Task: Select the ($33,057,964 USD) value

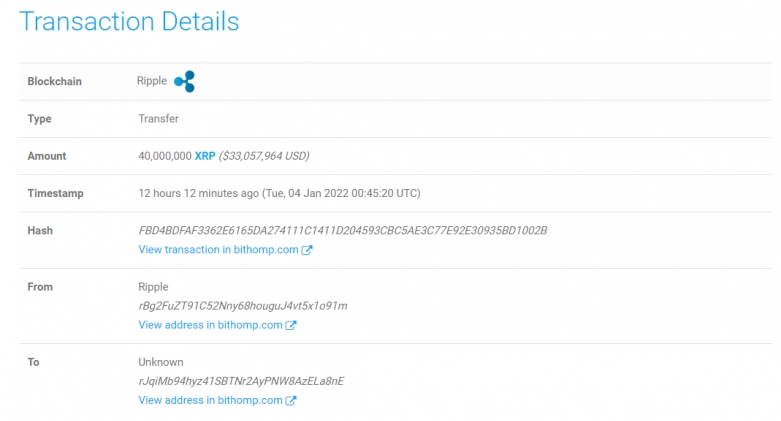Action: coord(264,156)
